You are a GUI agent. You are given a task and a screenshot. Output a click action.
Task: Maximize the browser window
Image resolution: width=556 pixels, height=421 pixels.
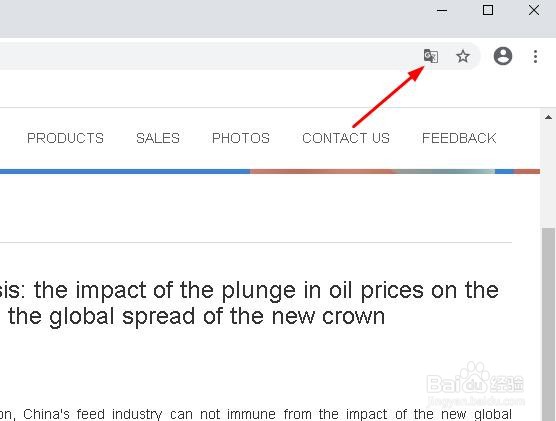click(488, 10)
